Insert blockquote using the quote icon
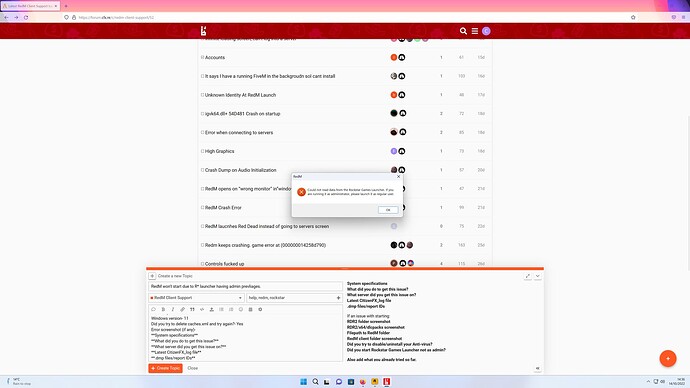 tap(192, 309)
